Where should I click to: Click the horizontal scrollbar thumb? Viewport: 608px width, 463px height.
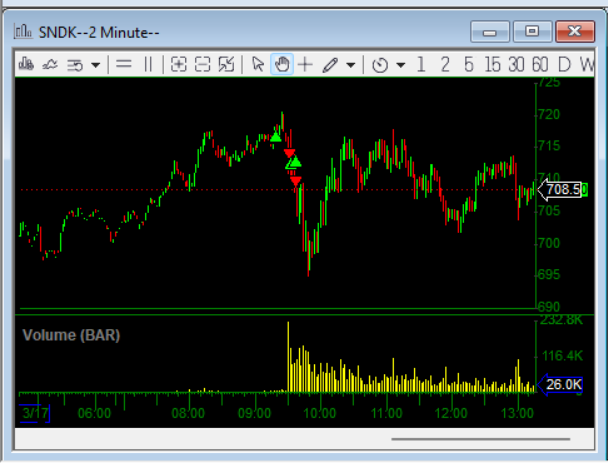click(481, 439)
